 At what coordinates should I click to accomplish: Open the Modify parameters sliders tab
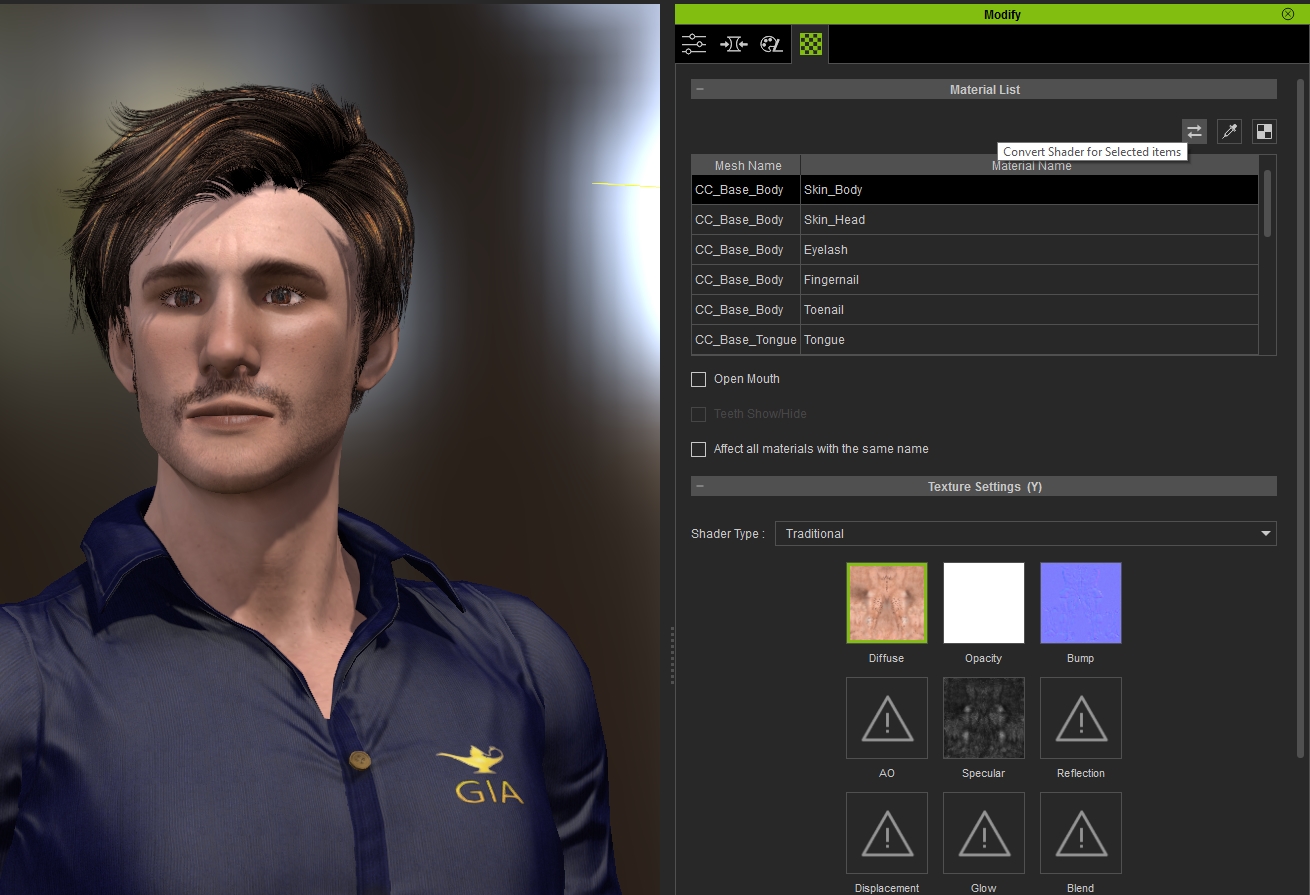click(694, 44)
